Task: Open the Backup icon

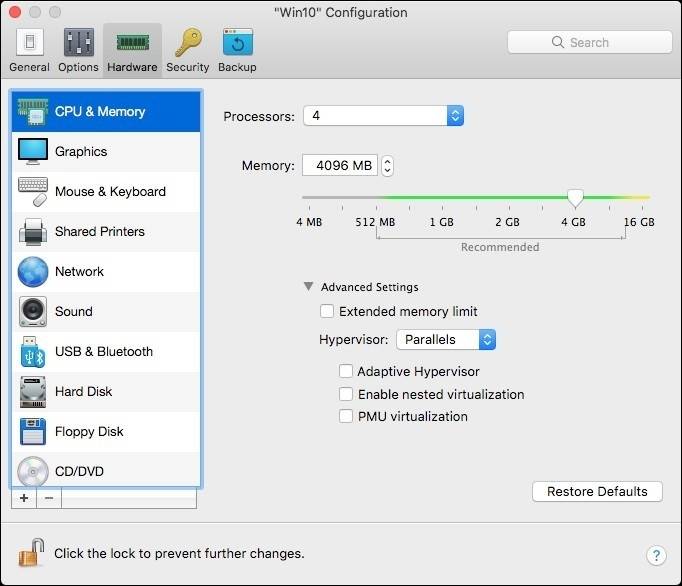Action: coord(237,42)
